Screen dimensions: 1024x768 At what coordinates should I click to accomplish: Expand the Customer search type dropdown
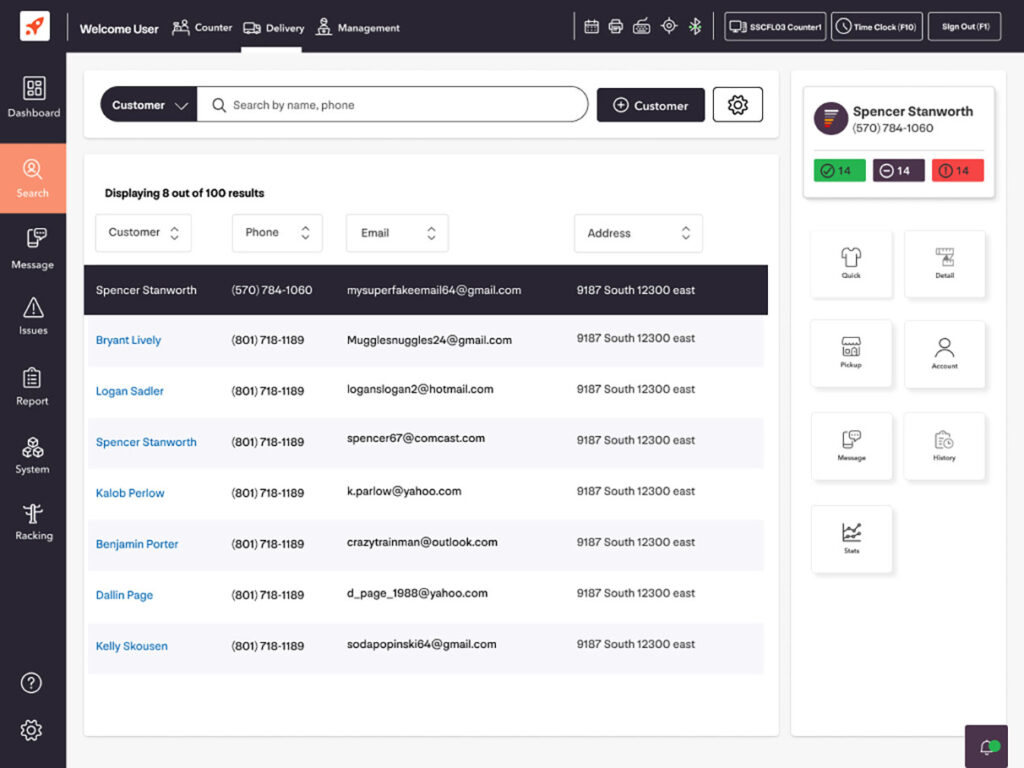149,105
